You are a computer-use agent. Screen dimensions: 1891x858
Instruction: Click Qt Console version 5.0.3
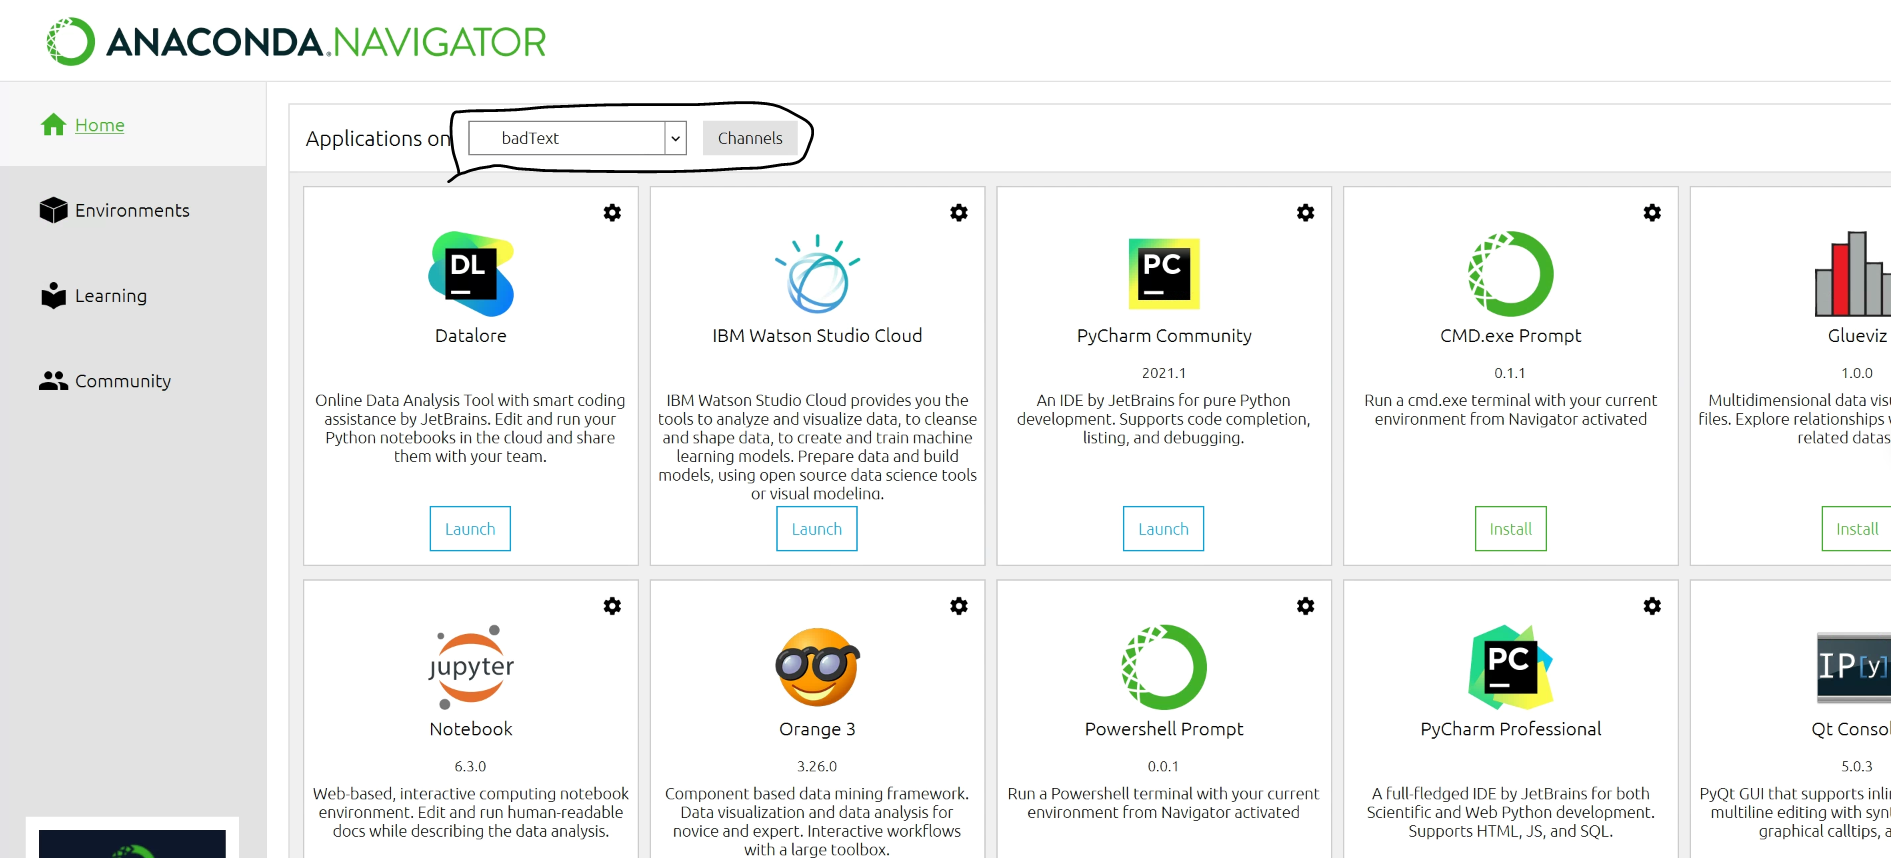(1857, 766)
